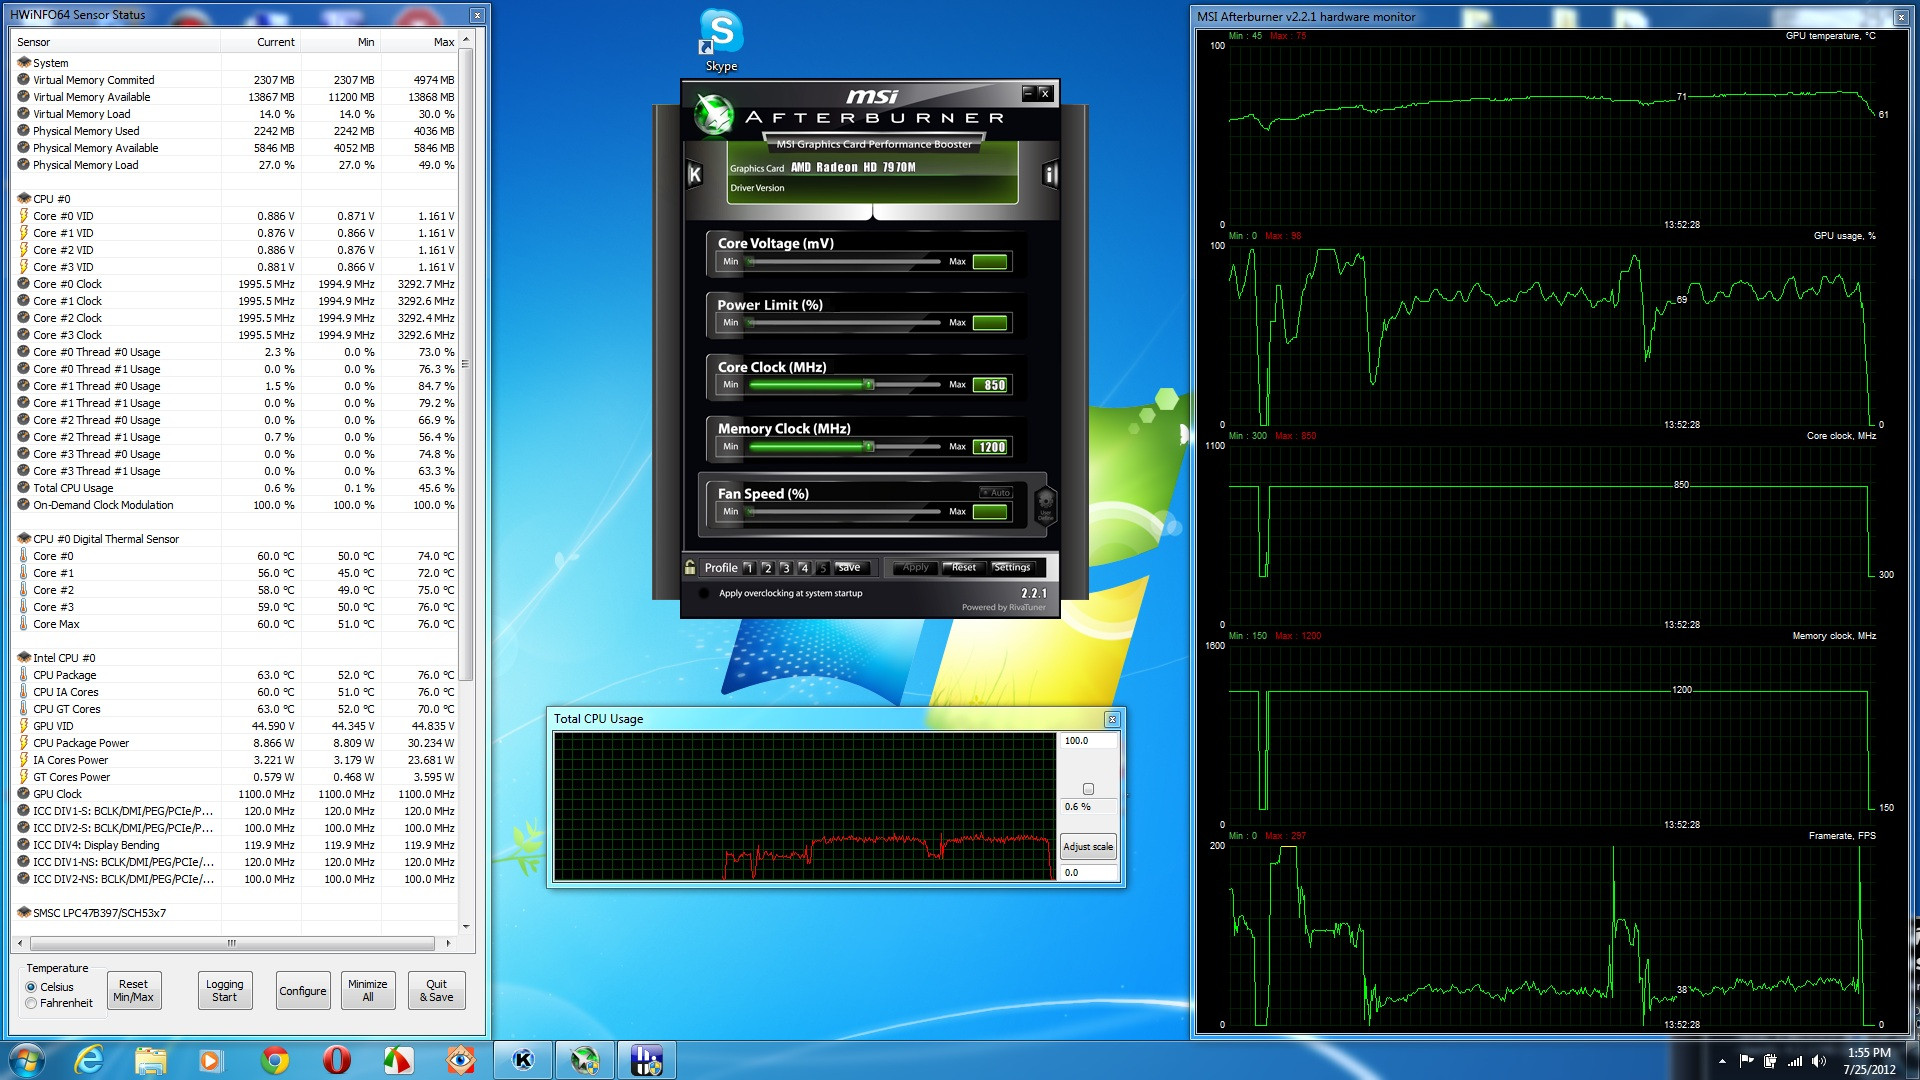Toggle Apply overclocking at system startup
1920x1080 pixels.
(704, 593)
